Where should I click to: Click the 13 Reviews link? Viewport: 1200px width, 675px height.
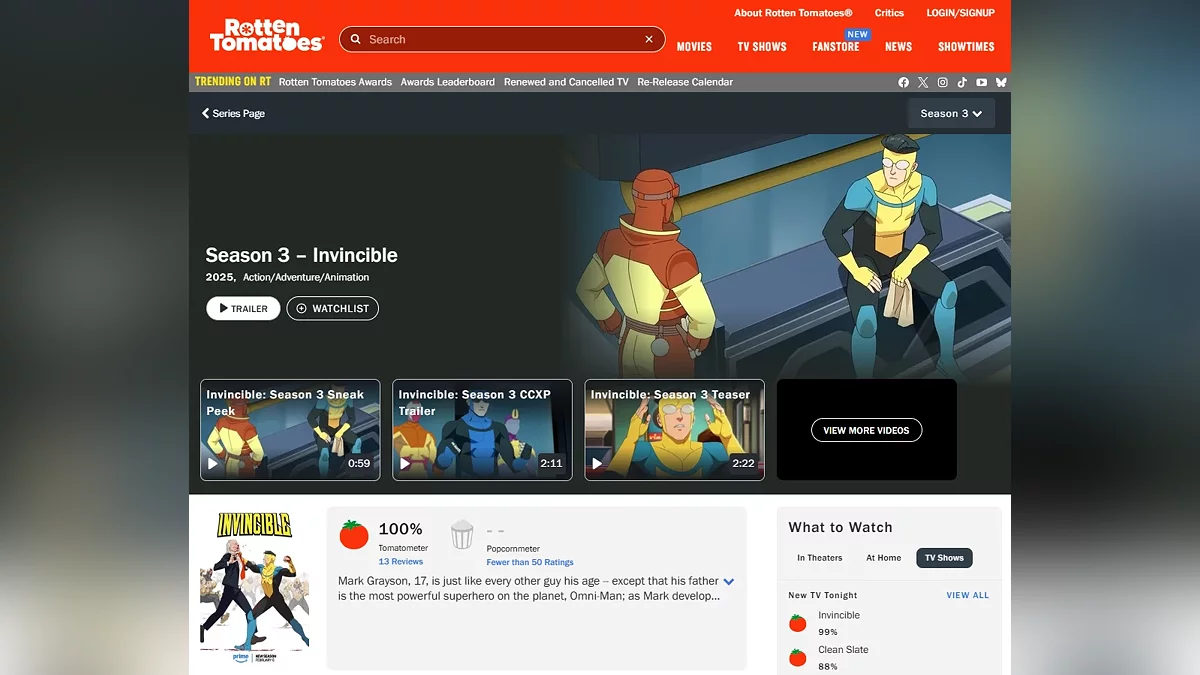(400, 562)
